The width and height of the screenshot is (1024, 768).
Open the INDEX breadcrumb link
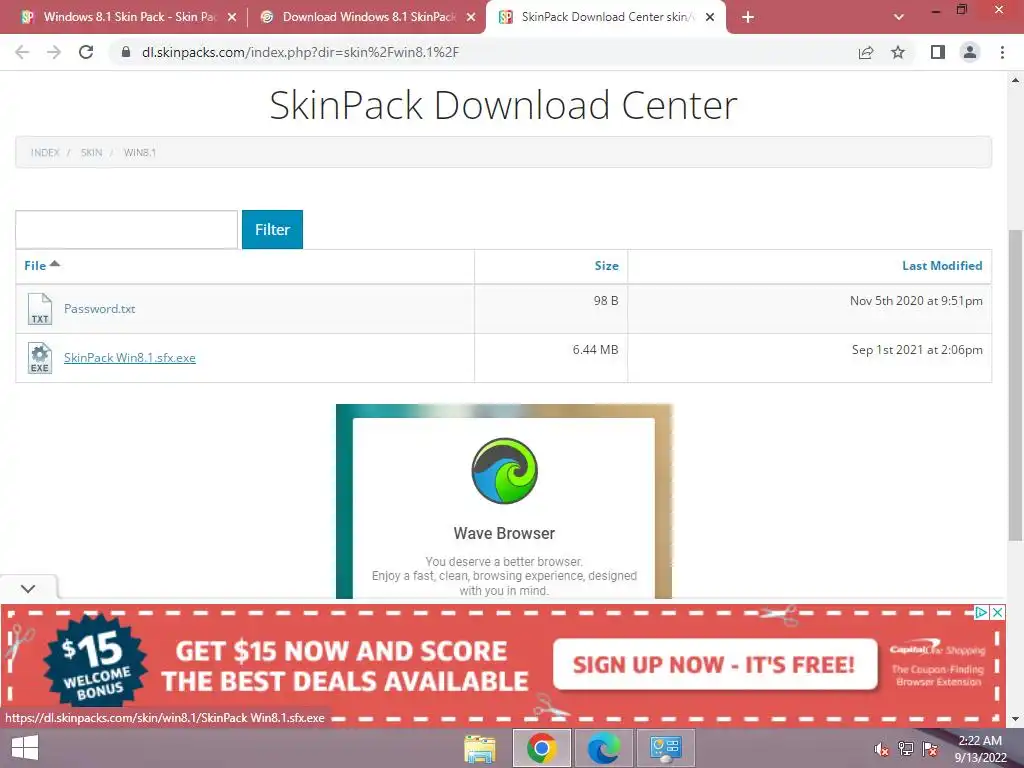[45, 153]
